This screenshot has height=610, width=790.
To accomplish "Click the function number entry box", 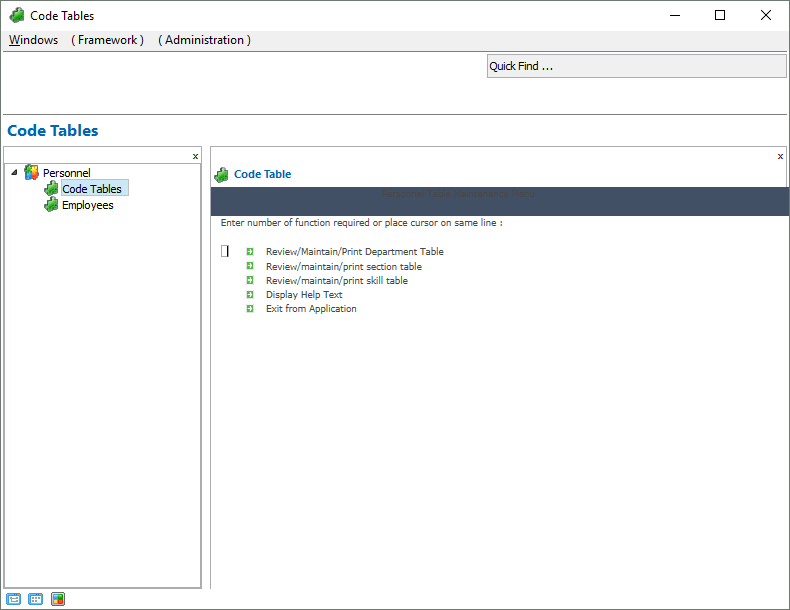I will click(225, 252).
